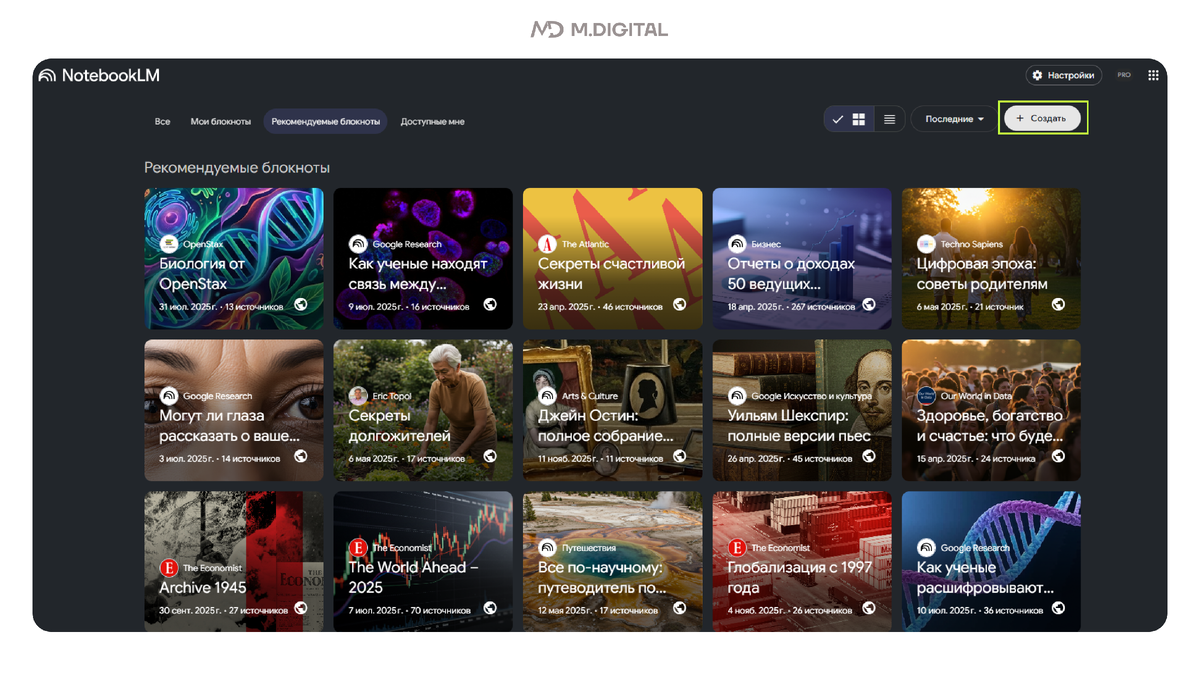Viewport: 1200px width, 675px height.
Task: Open Уильям Шекспир: полные версии пьес
Action: (802, 410)
